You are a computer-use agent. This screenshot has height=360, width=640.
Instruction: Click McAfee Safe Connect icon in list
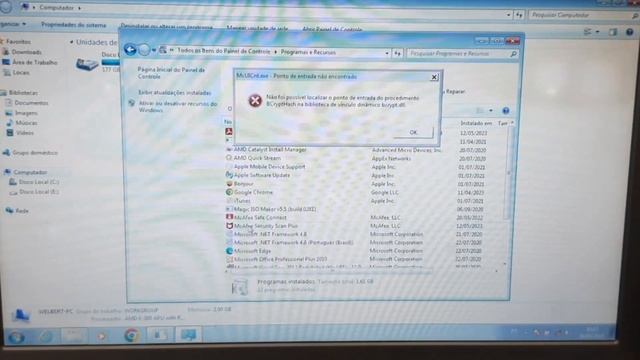coord(229,217)
